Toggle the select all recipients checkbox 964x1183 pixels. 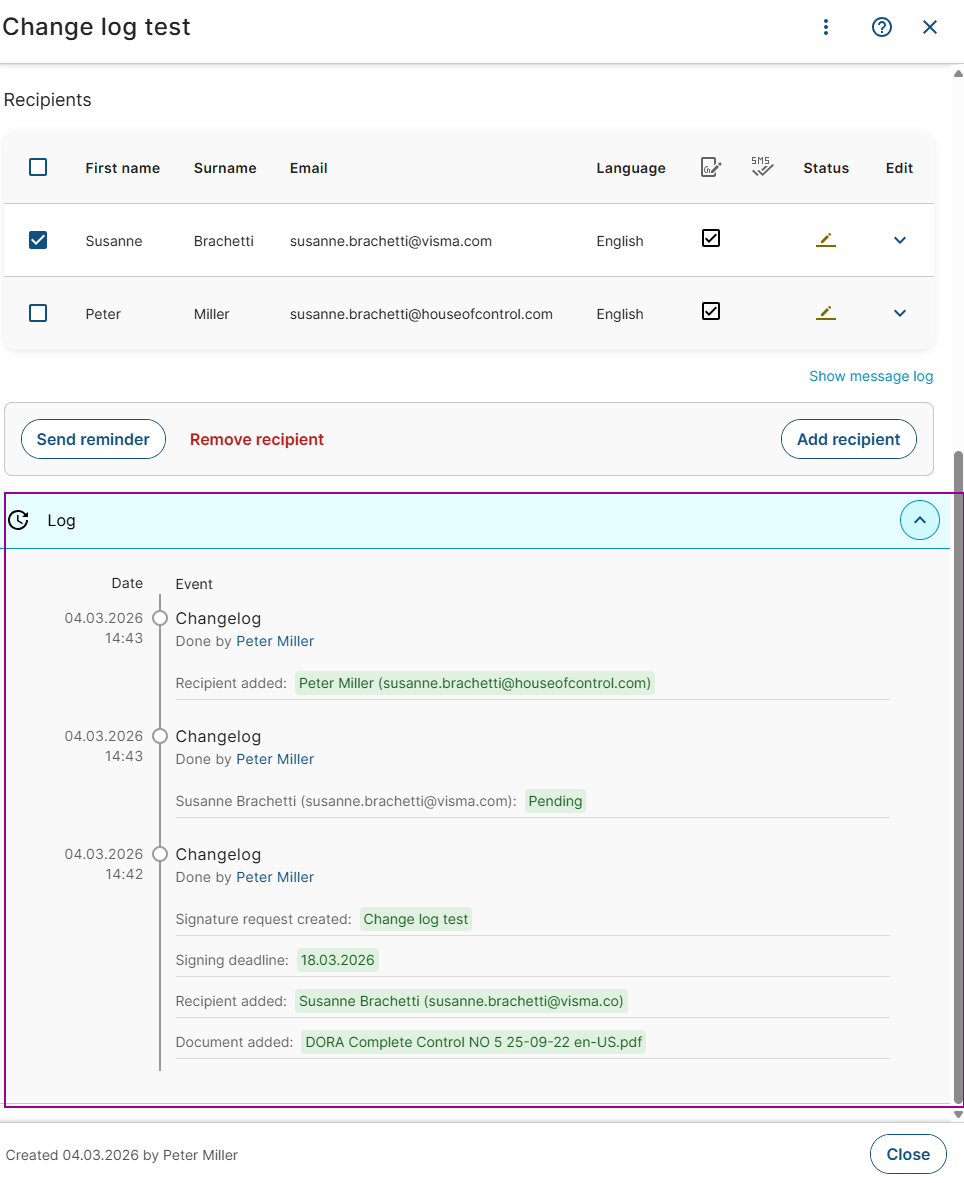point(38,167)
